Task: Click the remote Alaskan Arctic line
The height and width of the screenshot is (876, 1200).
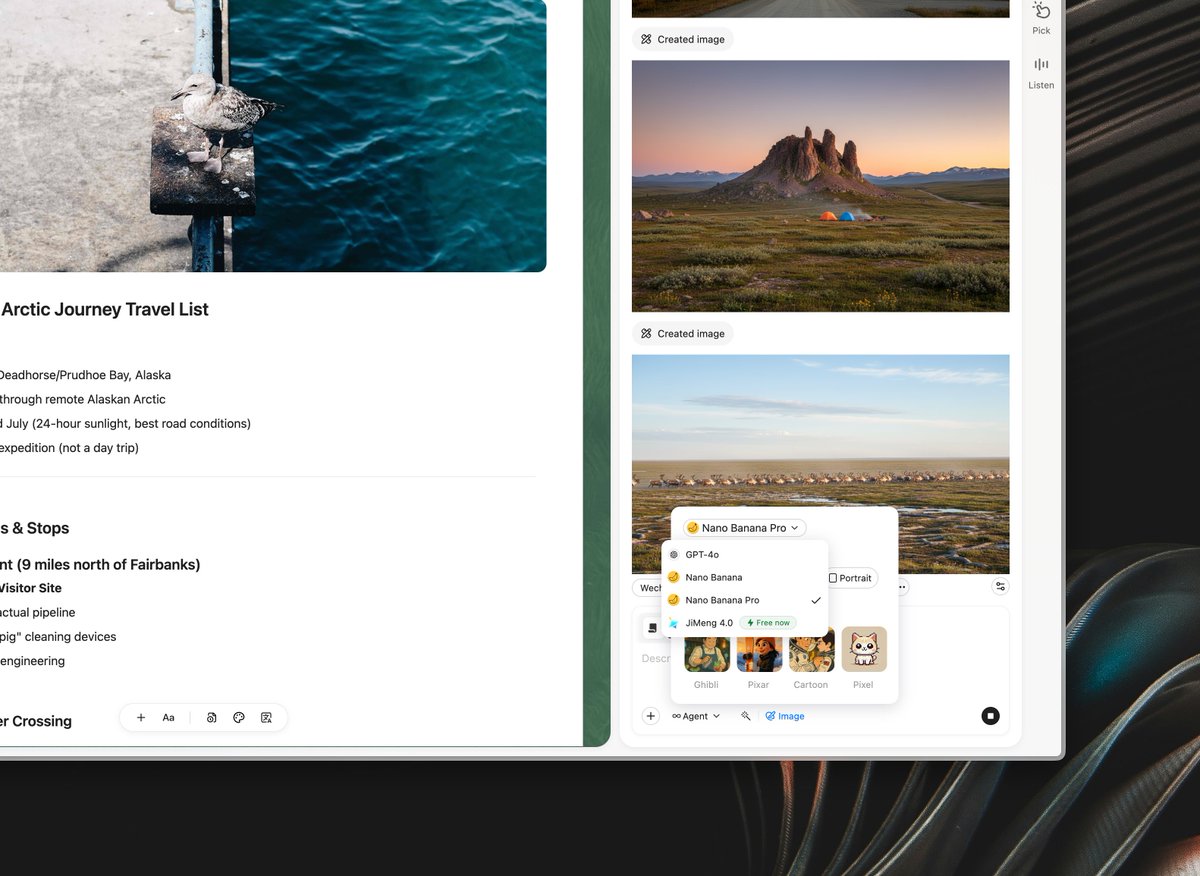Action: click(83, 399)
